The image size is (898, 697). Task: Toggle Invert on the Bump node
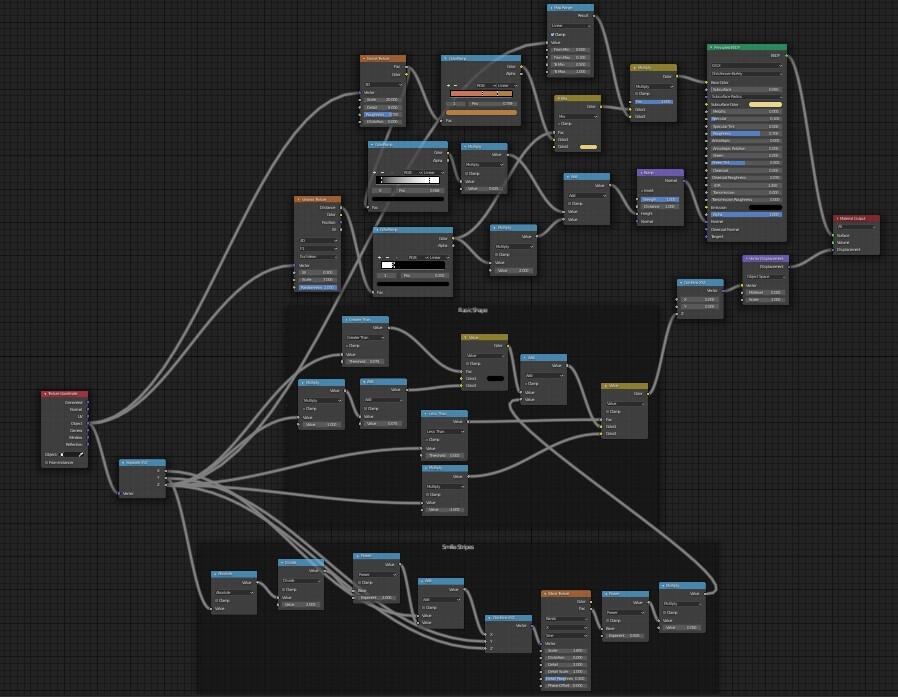pos(642,190)
